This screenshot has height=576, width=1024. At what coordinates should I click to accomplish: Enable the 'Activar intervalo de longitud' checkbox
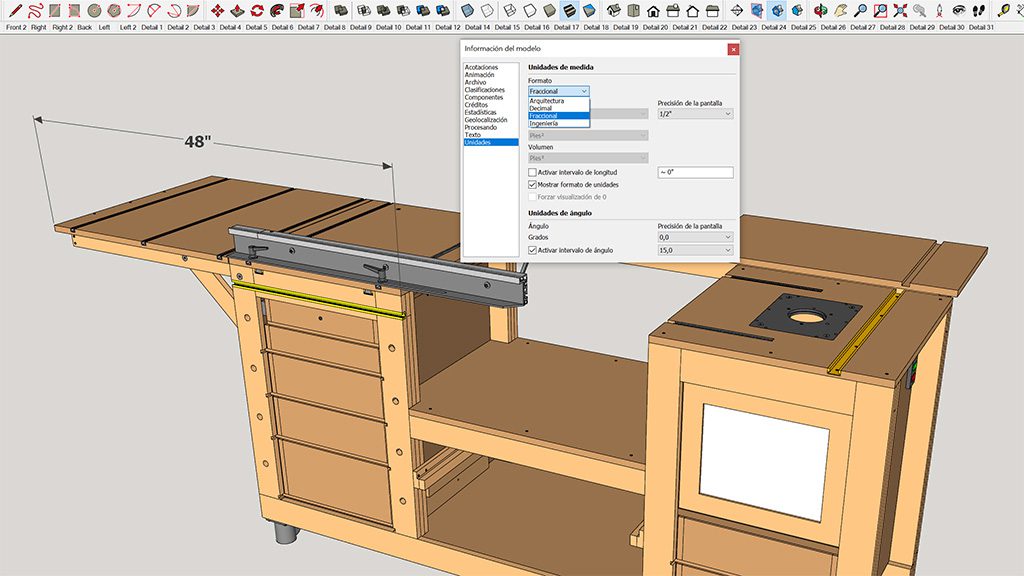pos(532,173)
